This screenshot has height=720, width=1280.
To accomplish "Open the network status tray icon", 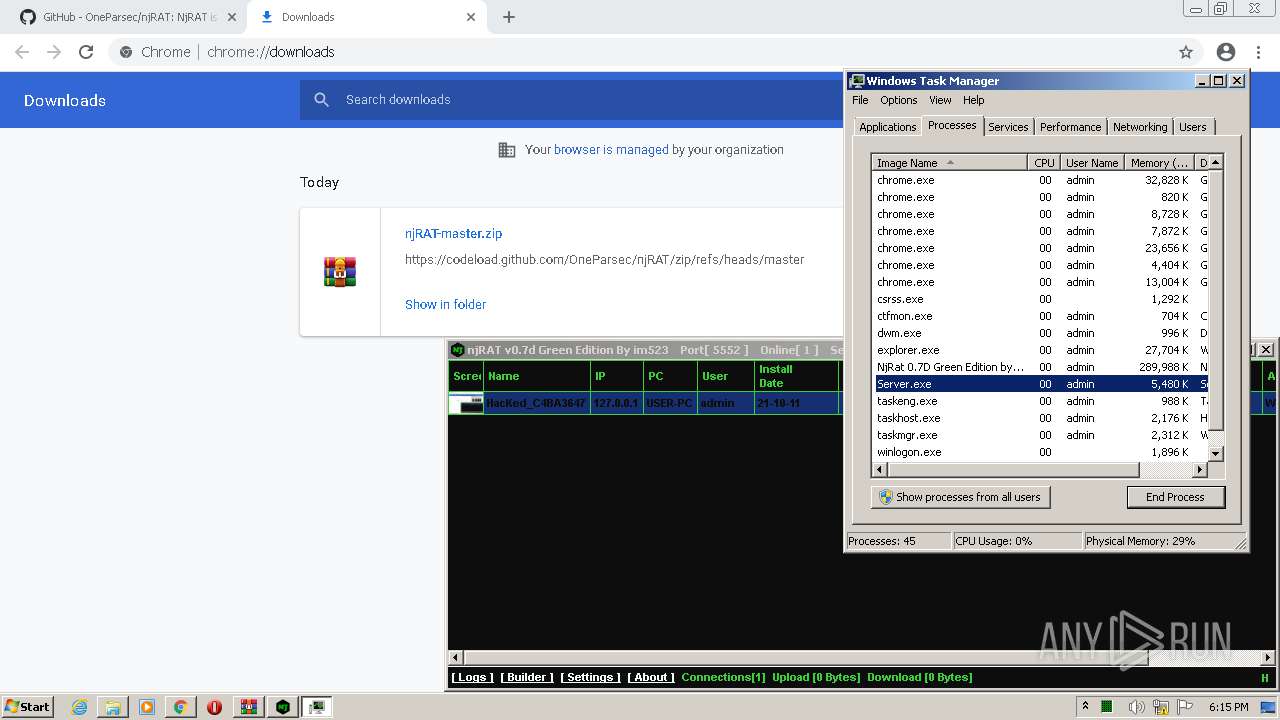I will coord(1161,707).
